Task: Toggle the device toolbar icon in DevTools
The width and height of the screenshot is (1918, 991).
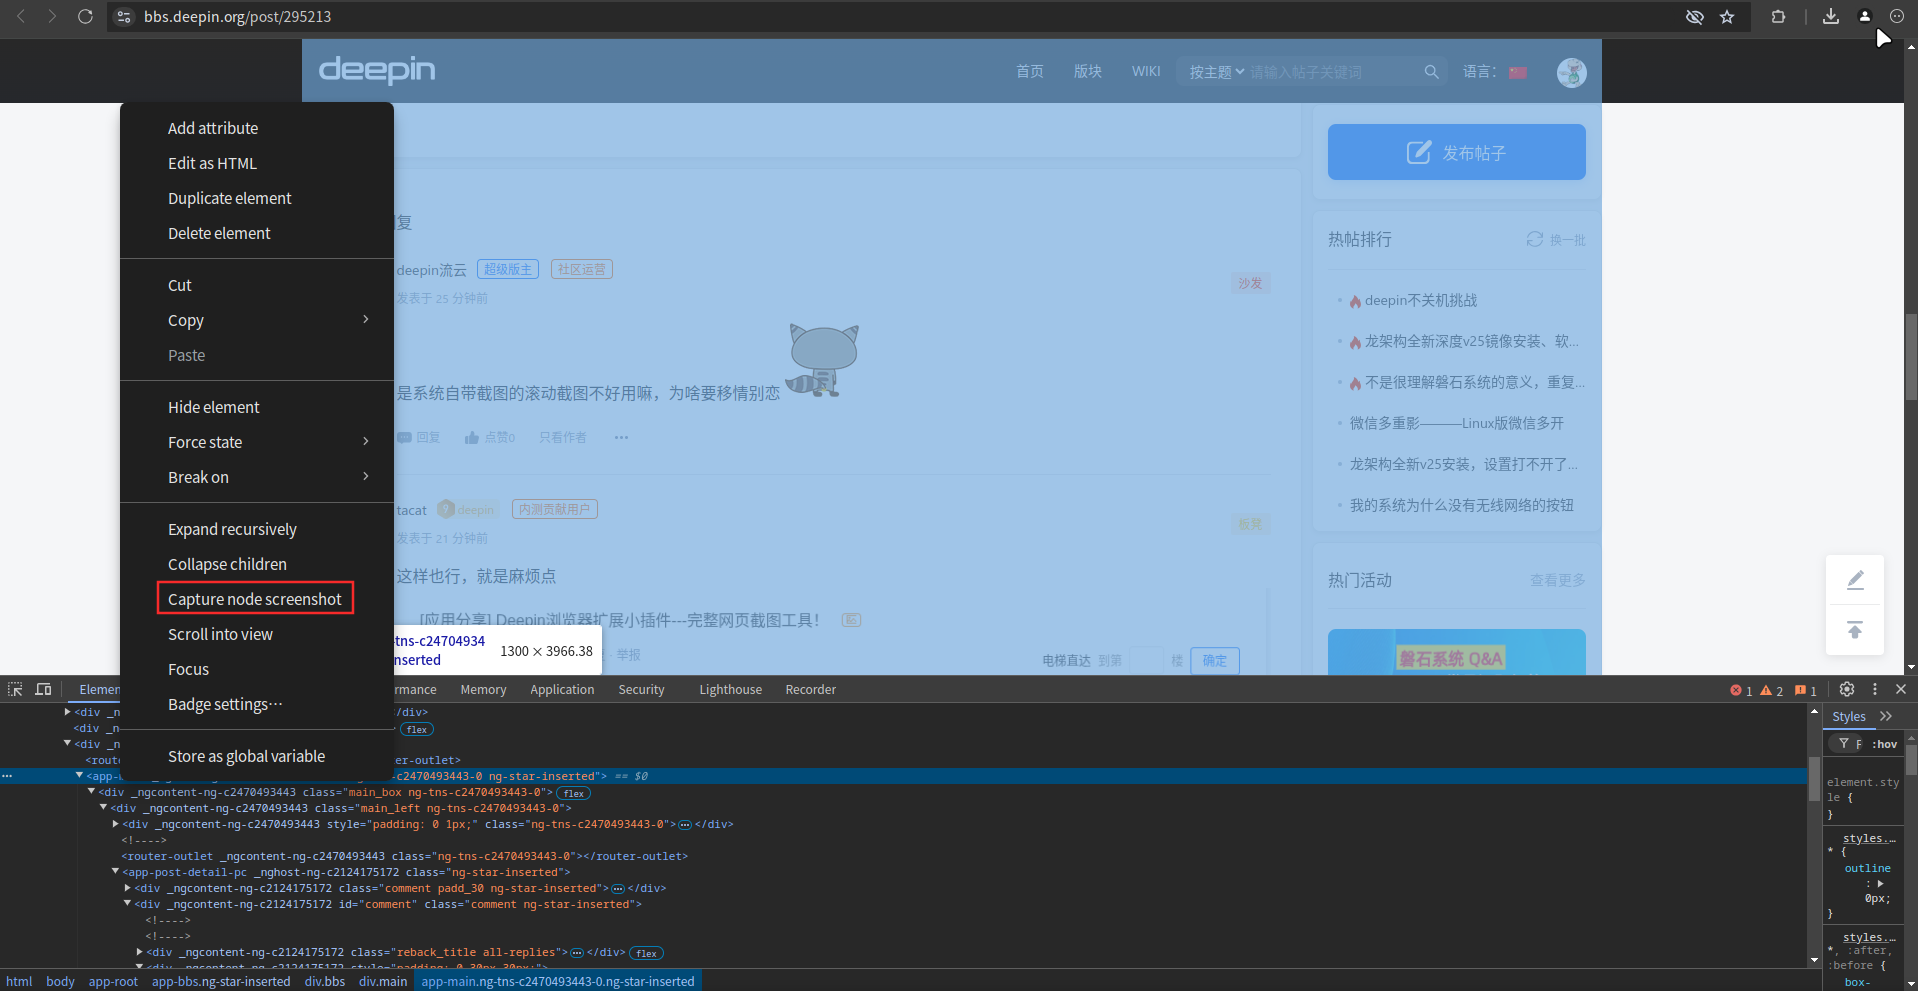Action: (43, 689)
